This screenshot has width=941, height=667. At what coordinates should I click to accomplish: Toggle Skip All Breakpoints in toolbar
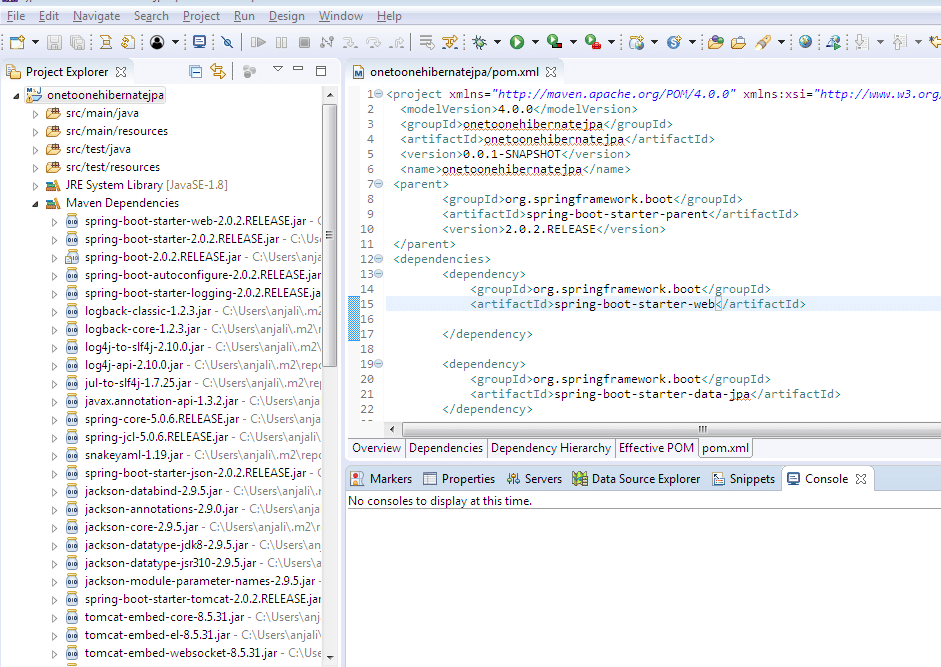pos(228,42)
